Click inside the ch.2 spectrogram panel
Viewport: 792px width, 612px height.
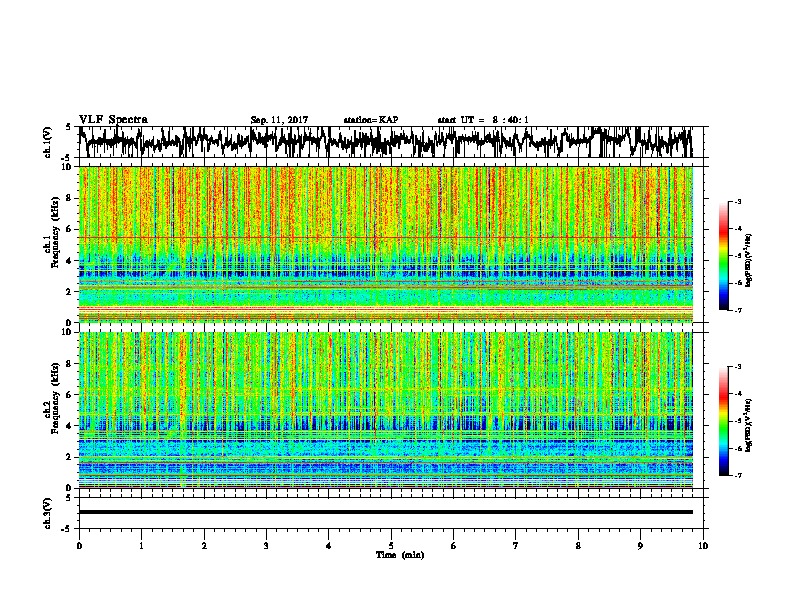tap(386, 410)
